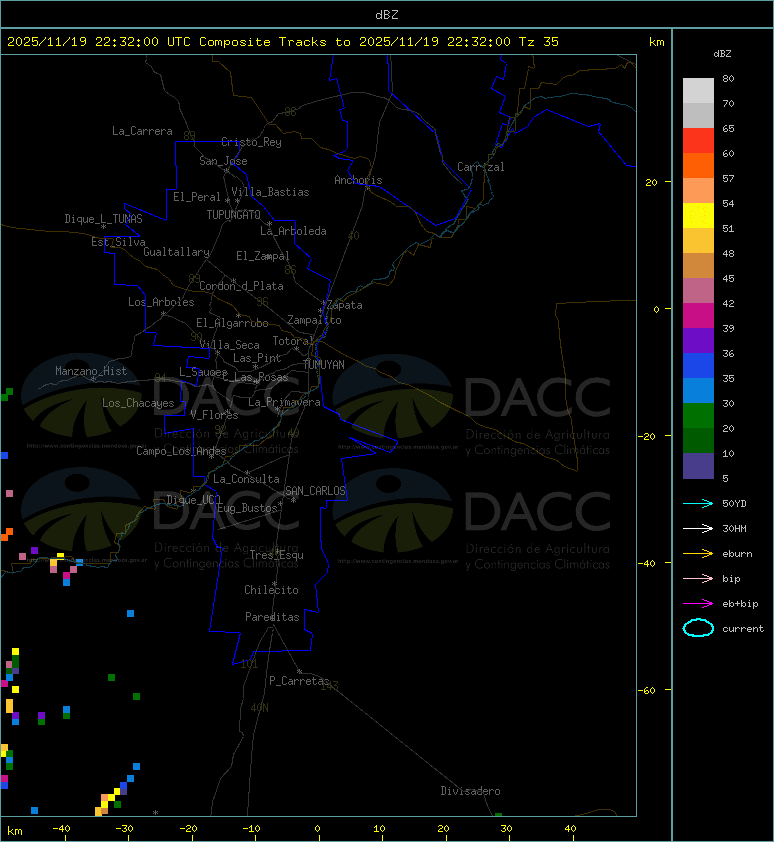Click the 20 km vertical axis tick

pos(651,182)
